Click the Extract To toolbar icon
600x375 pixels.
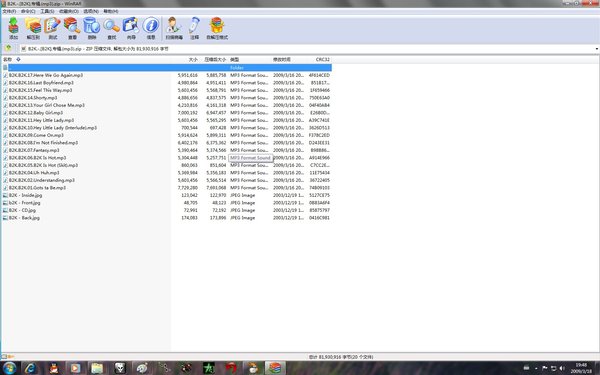pyautogui.click(x=33, y=29)
